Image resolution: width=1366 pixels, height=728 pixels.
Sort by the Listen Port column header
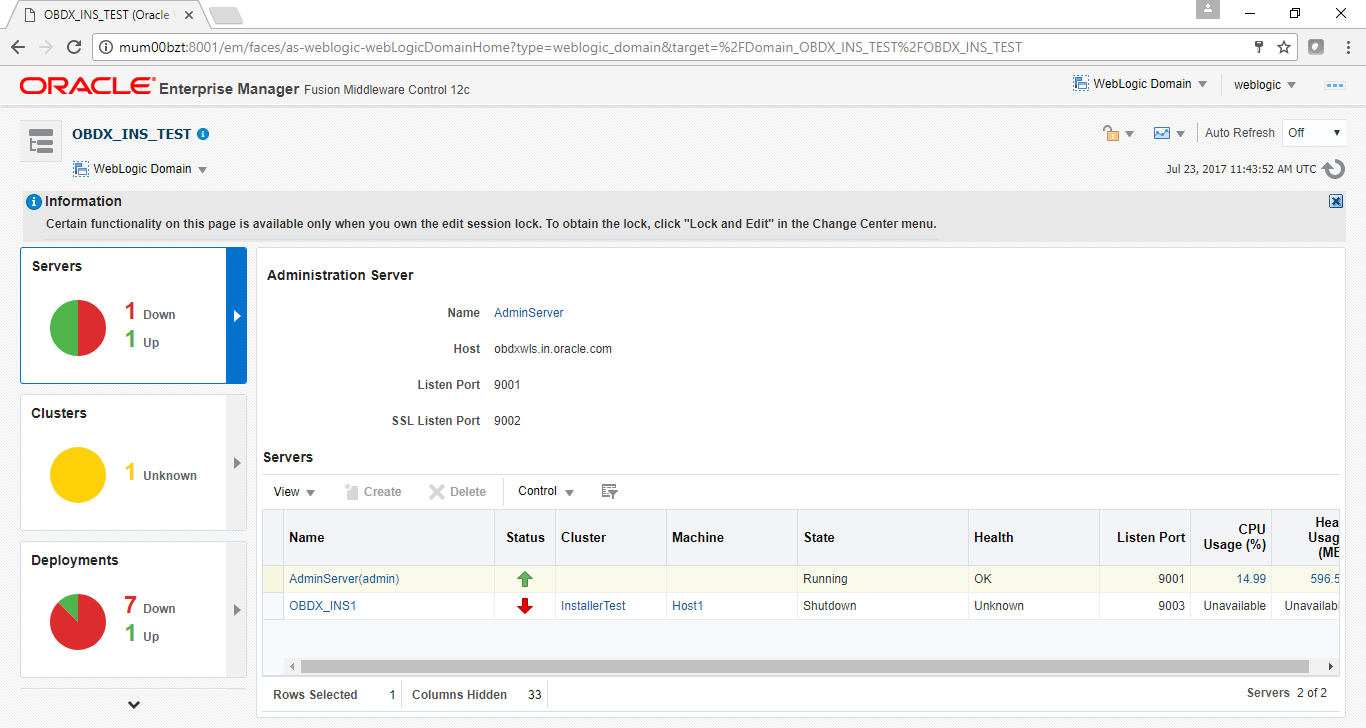[x=1145, y=537]
